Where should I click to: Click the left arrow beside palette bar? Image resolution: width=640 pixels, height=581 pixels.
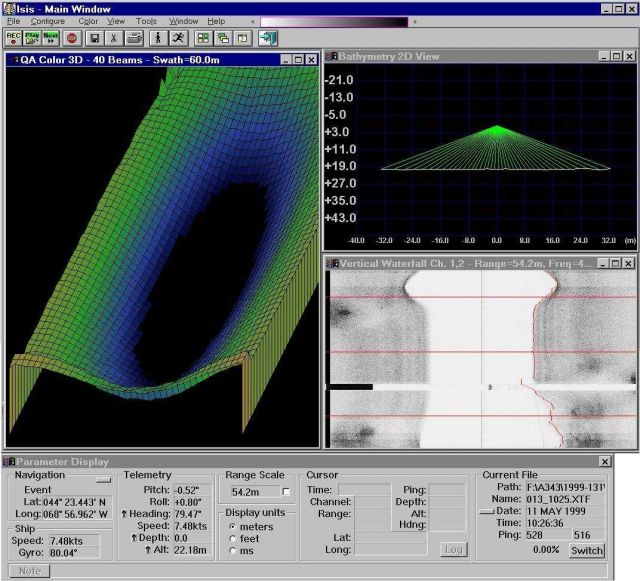click(253, 22)
